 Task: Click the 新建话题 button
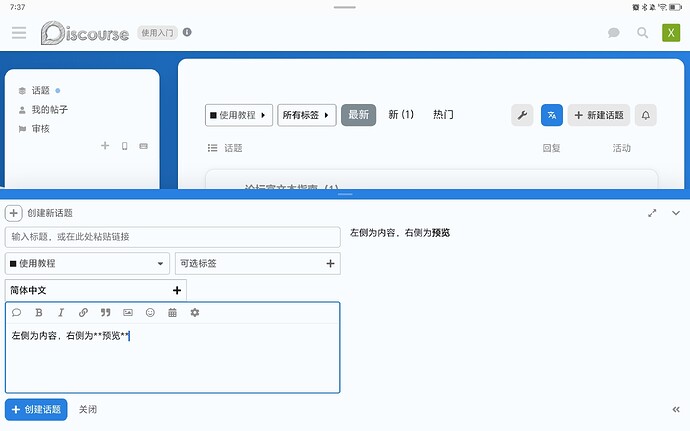pyautogui.click(x=598, y=115)
